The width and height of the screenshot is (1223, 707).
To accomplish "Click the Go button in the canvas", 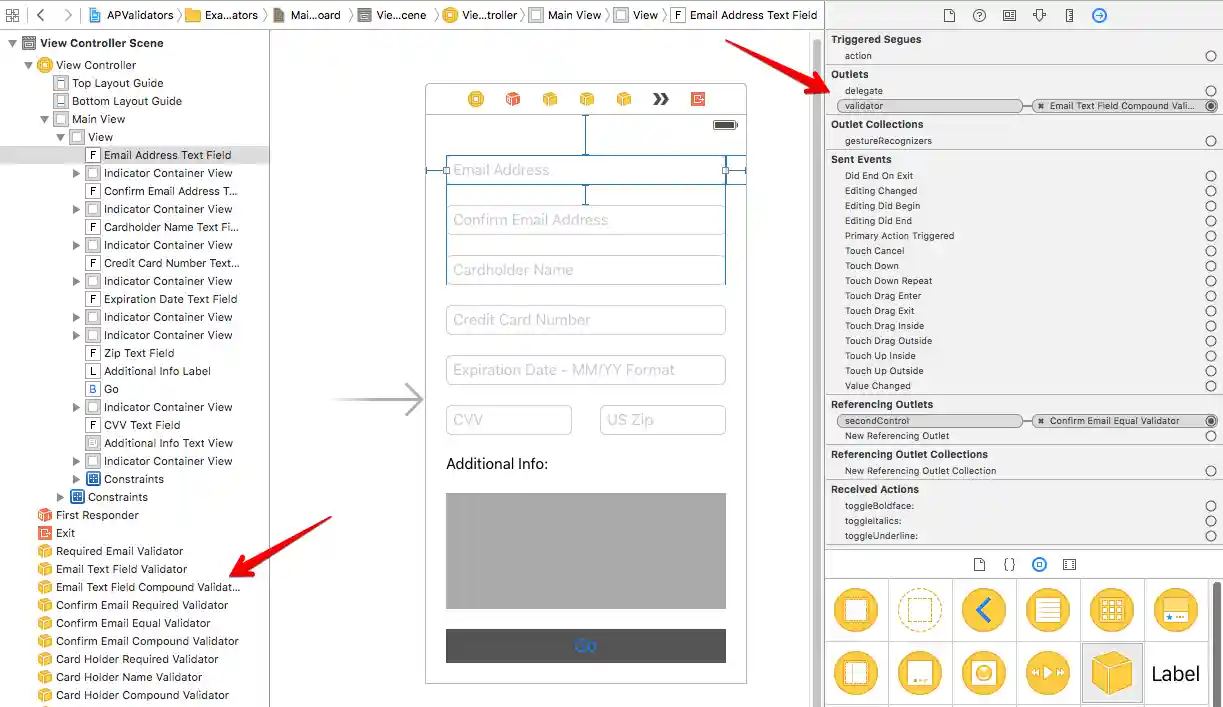I will point(585,646).
